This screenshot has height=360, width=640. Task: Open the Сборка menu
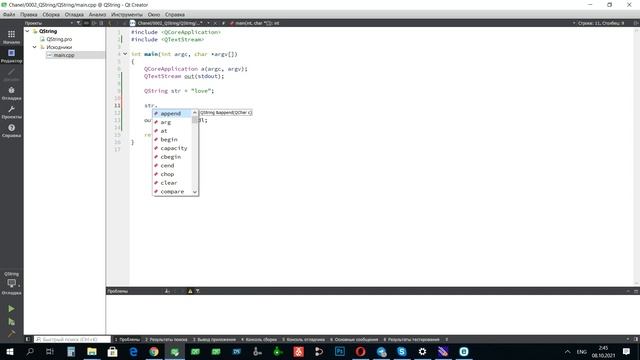tap(51, 14)
